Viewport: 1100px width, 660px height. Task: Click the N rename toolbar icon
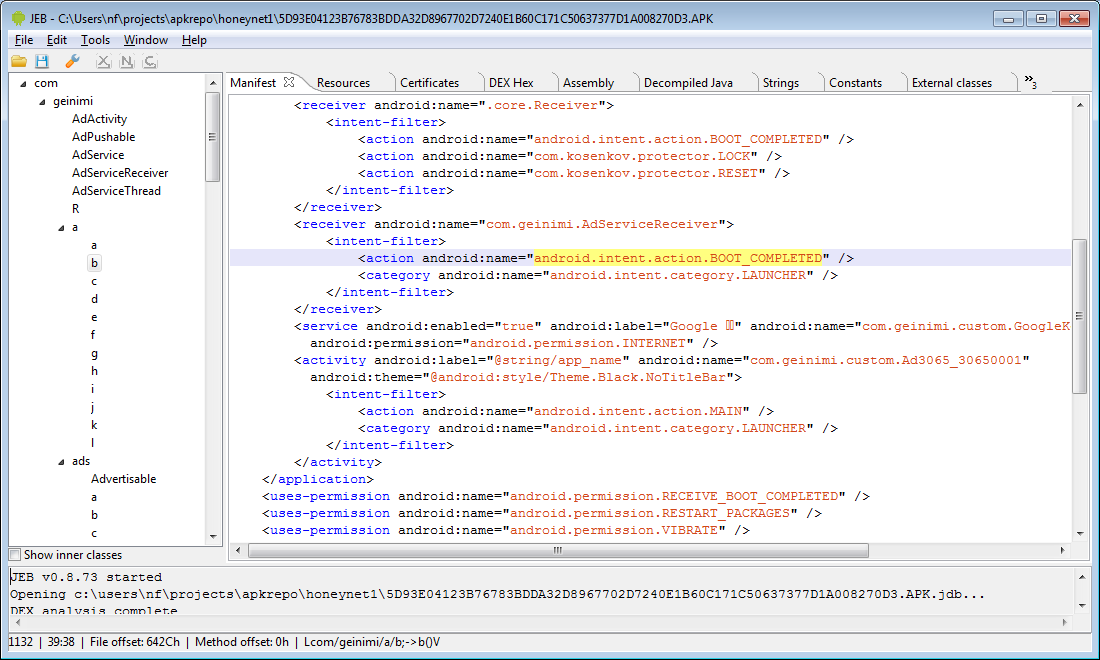coord(126,62)
